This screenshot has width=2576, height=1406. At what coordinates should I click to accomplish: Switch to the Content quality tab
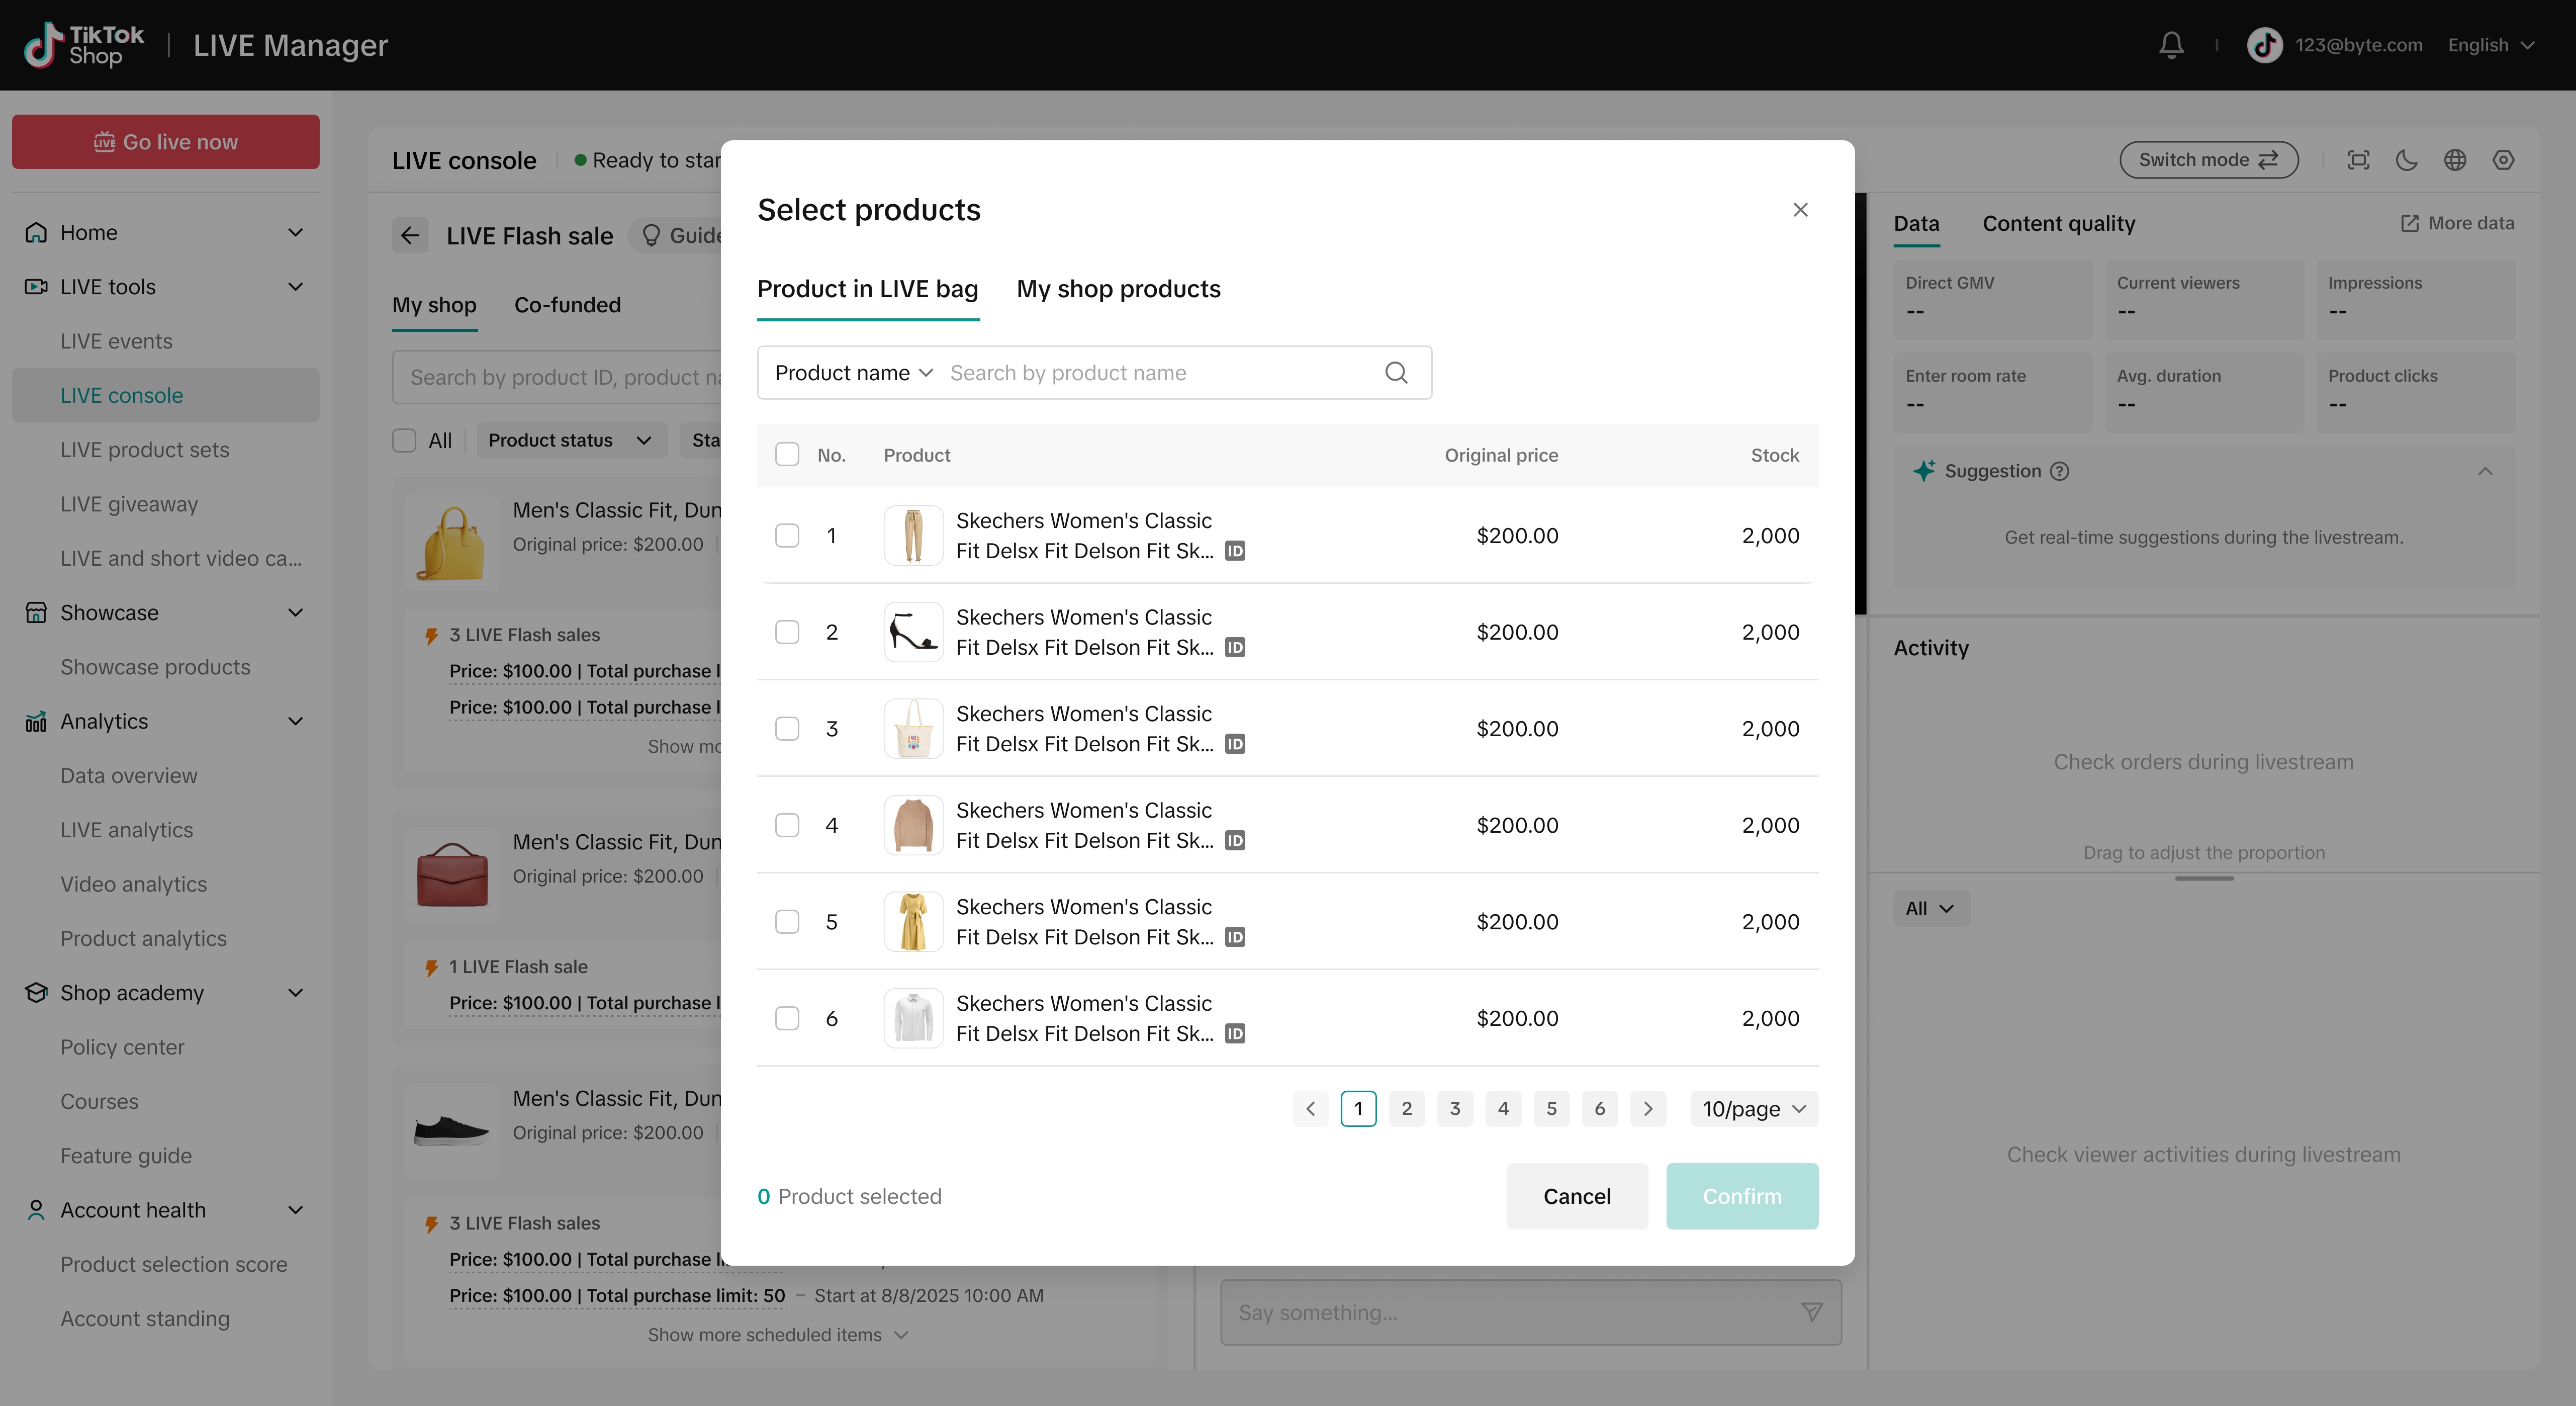click(2058, 224)
